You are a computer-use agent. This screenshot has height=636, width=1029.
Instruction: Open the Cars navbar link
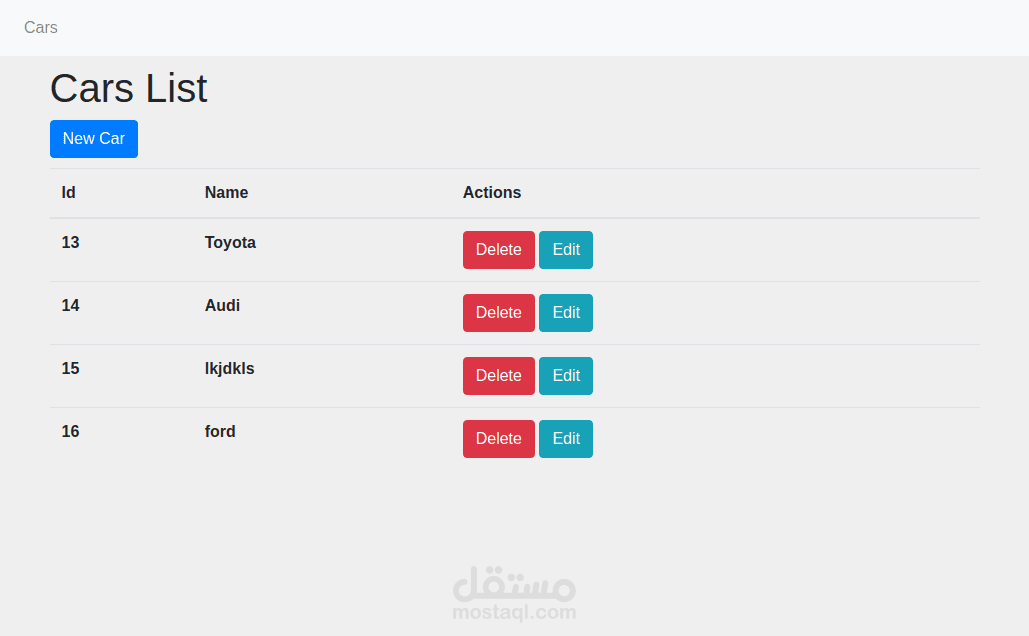41,28
